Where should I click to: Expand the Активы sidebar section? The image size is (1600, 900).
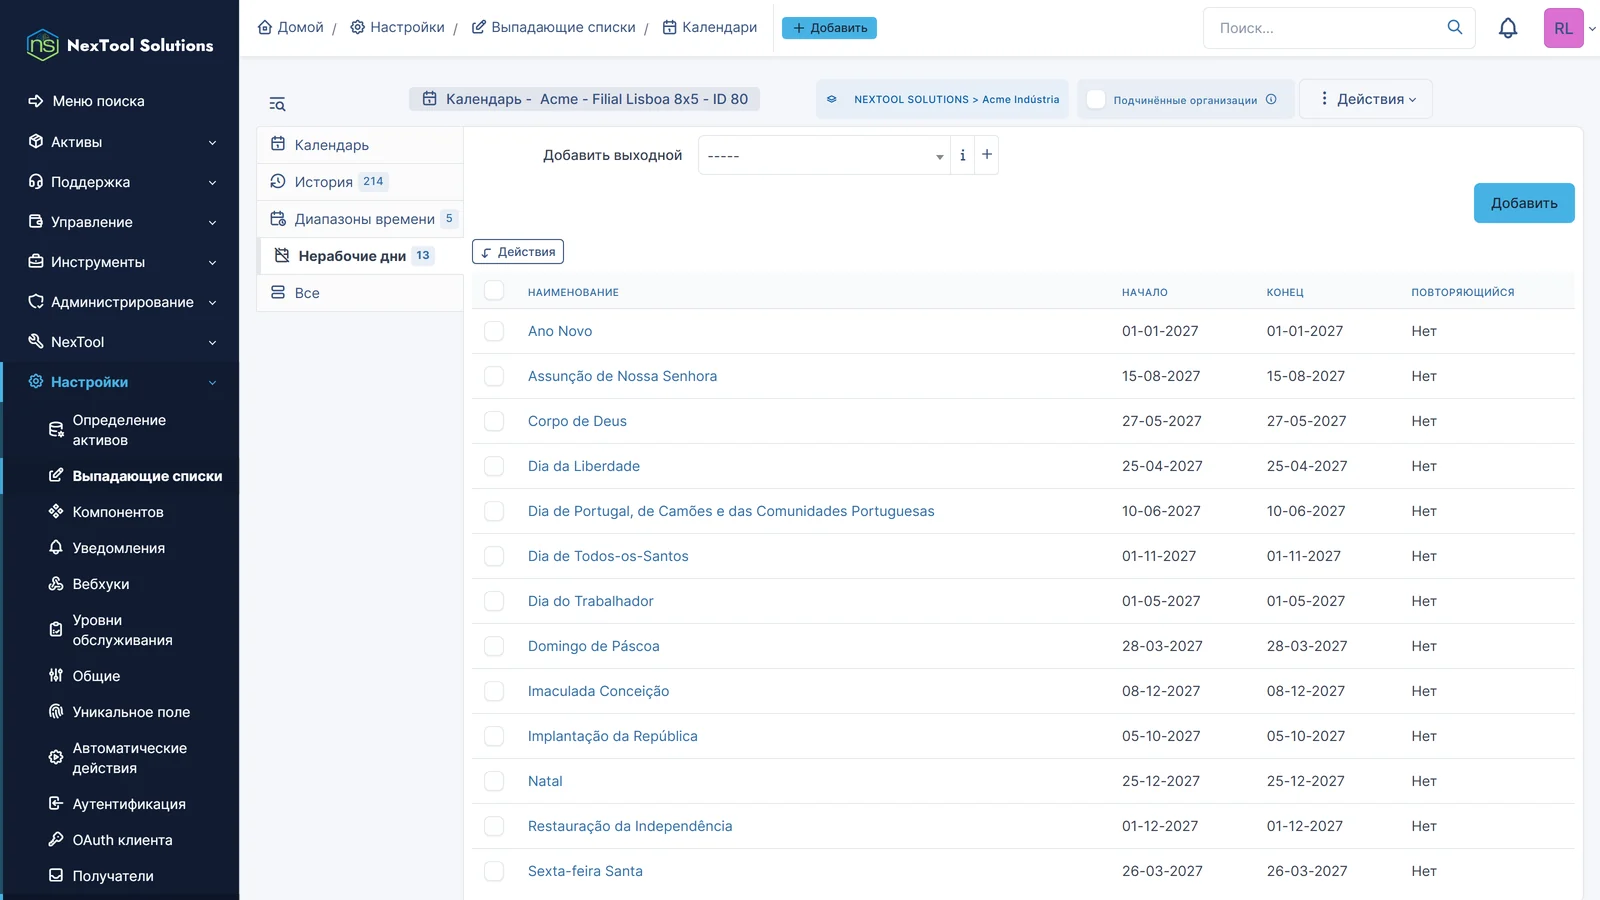pyautogui.click(x=120, y=142)
